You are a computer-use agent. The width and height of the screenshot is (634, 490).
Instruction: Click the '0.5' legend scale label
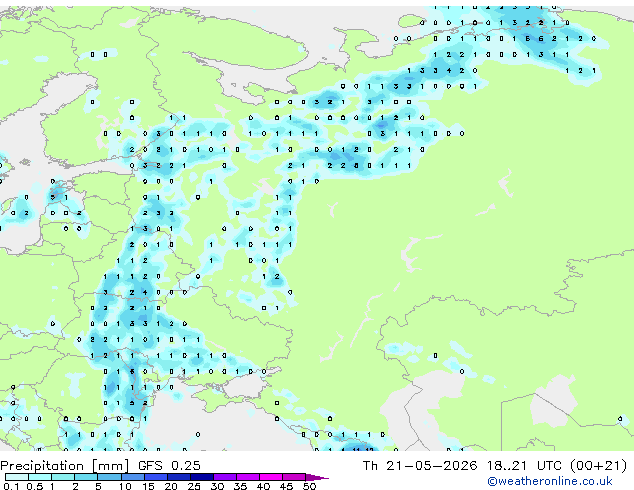[35, 486]
